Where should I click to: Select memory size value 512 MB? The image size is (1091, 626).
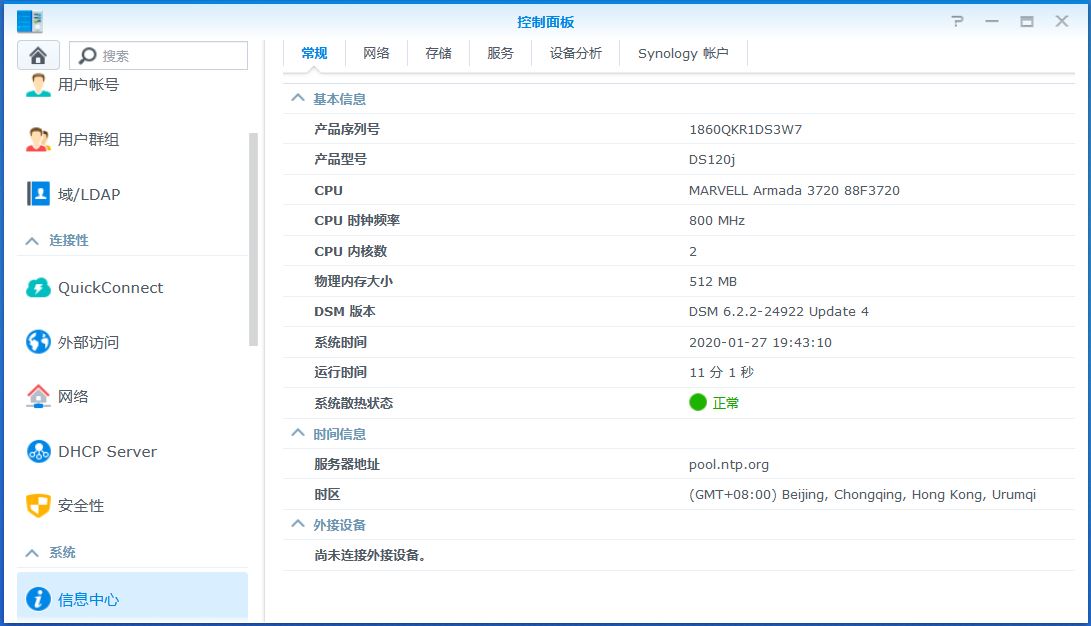[x=712, y=281]
